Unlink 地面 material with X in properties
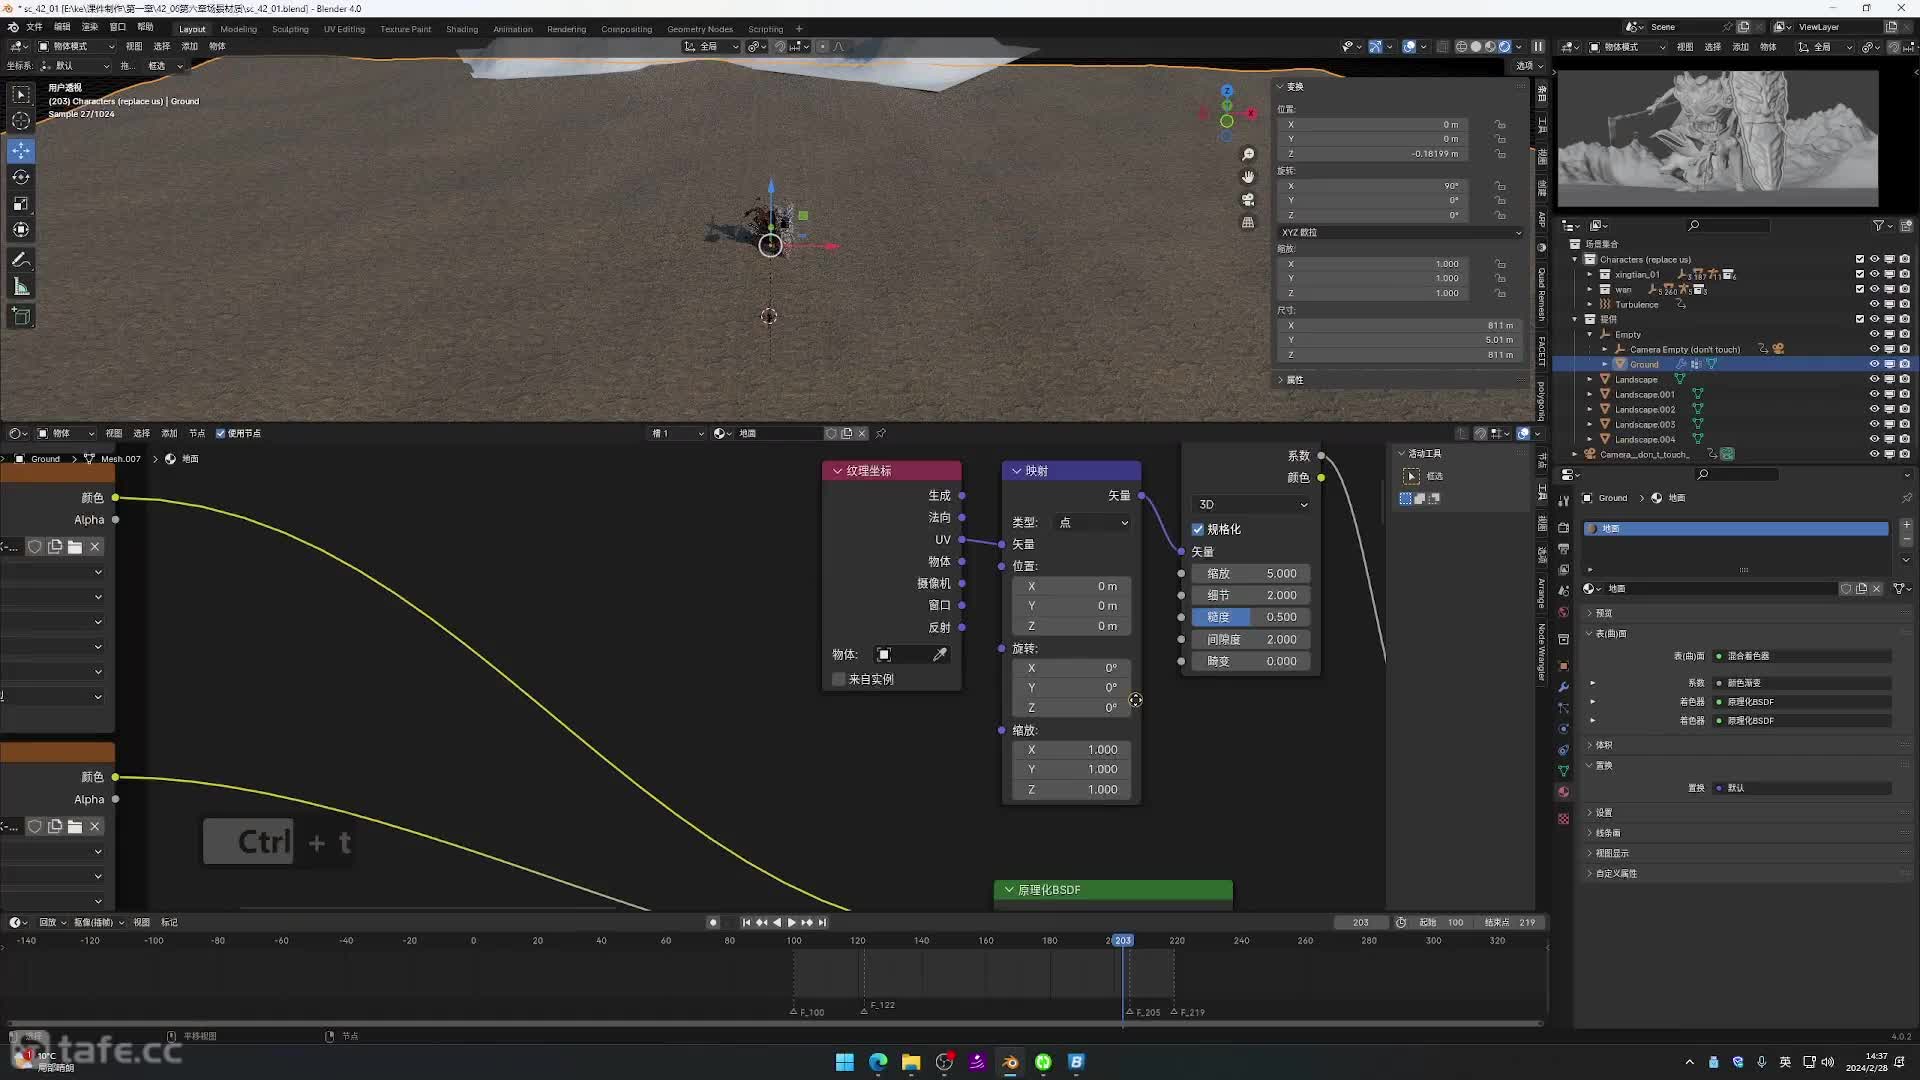Viewport: 1920px width, 1080px height. pyautogui.click(x=1877, y=589)
